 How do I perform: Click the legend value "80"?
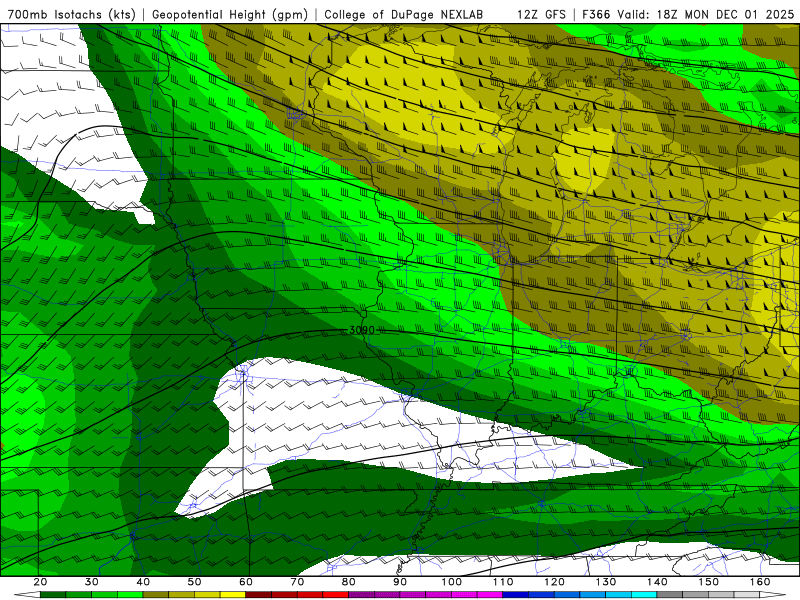pos(348,582)
